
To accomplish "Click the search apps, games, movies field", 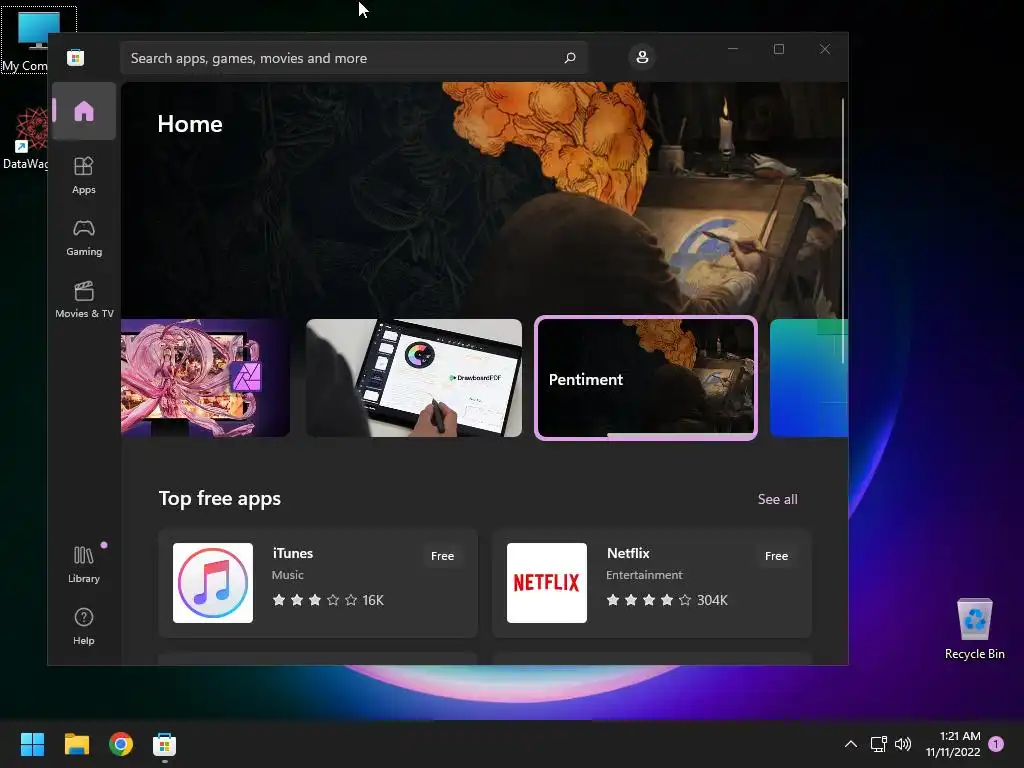I will [x=353, y=58].
